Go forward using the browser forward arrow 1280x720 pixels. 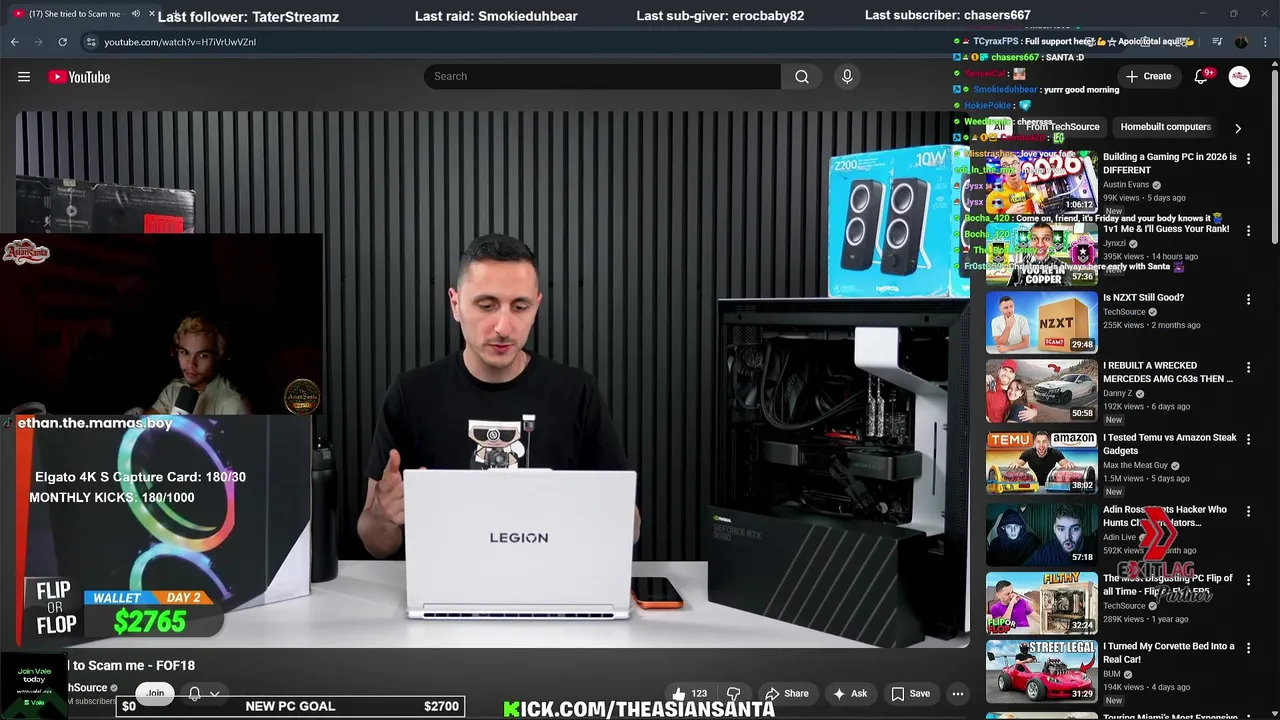[x=38, y=42]
